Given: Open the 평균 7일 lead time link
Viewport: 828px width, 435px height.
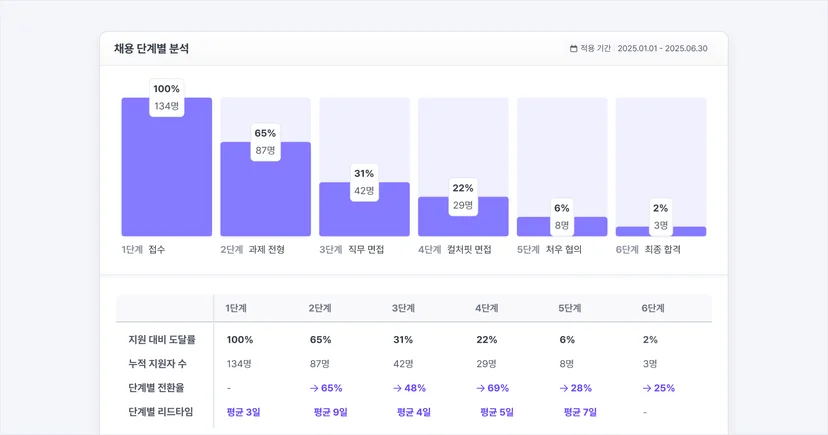Looking at the screenshot, I should 580,412.
